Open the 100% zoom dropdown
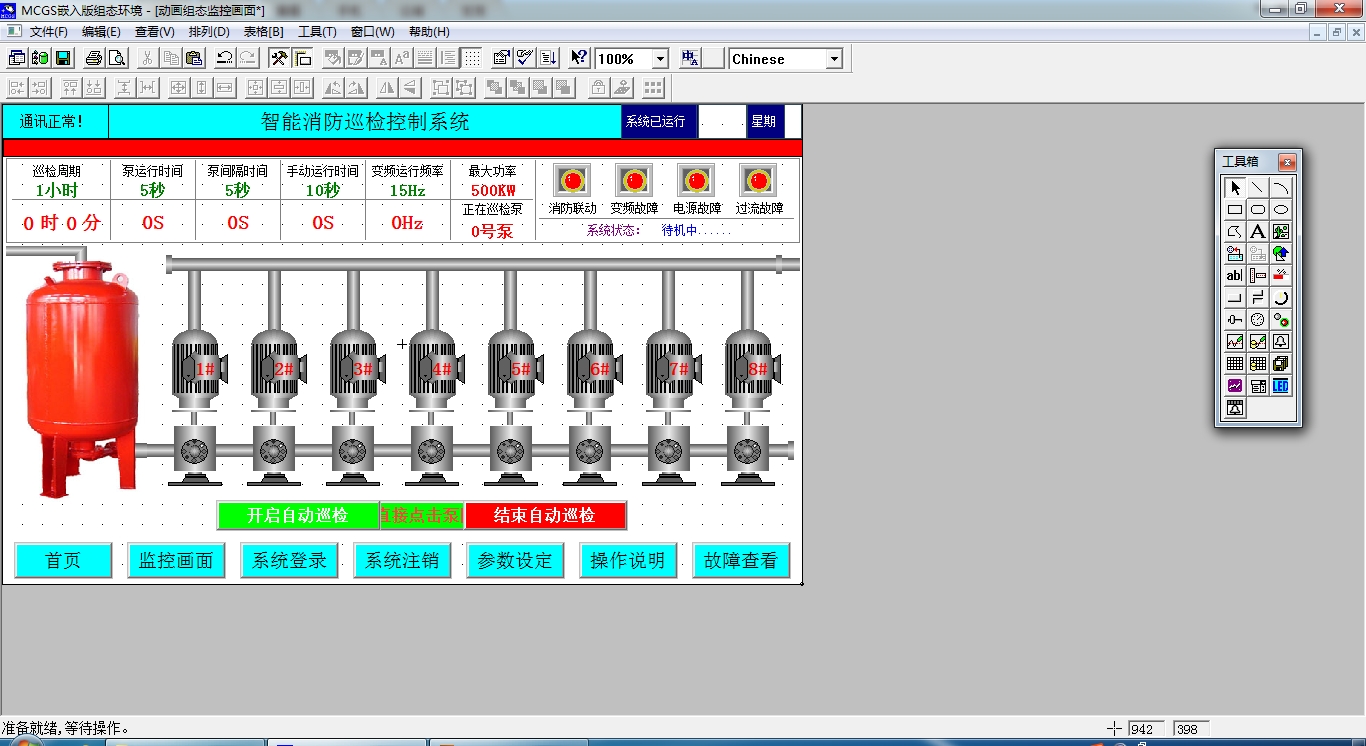The height and width of the screenshot is (746, 1366). pyautogui.click(x=660, y=59)
